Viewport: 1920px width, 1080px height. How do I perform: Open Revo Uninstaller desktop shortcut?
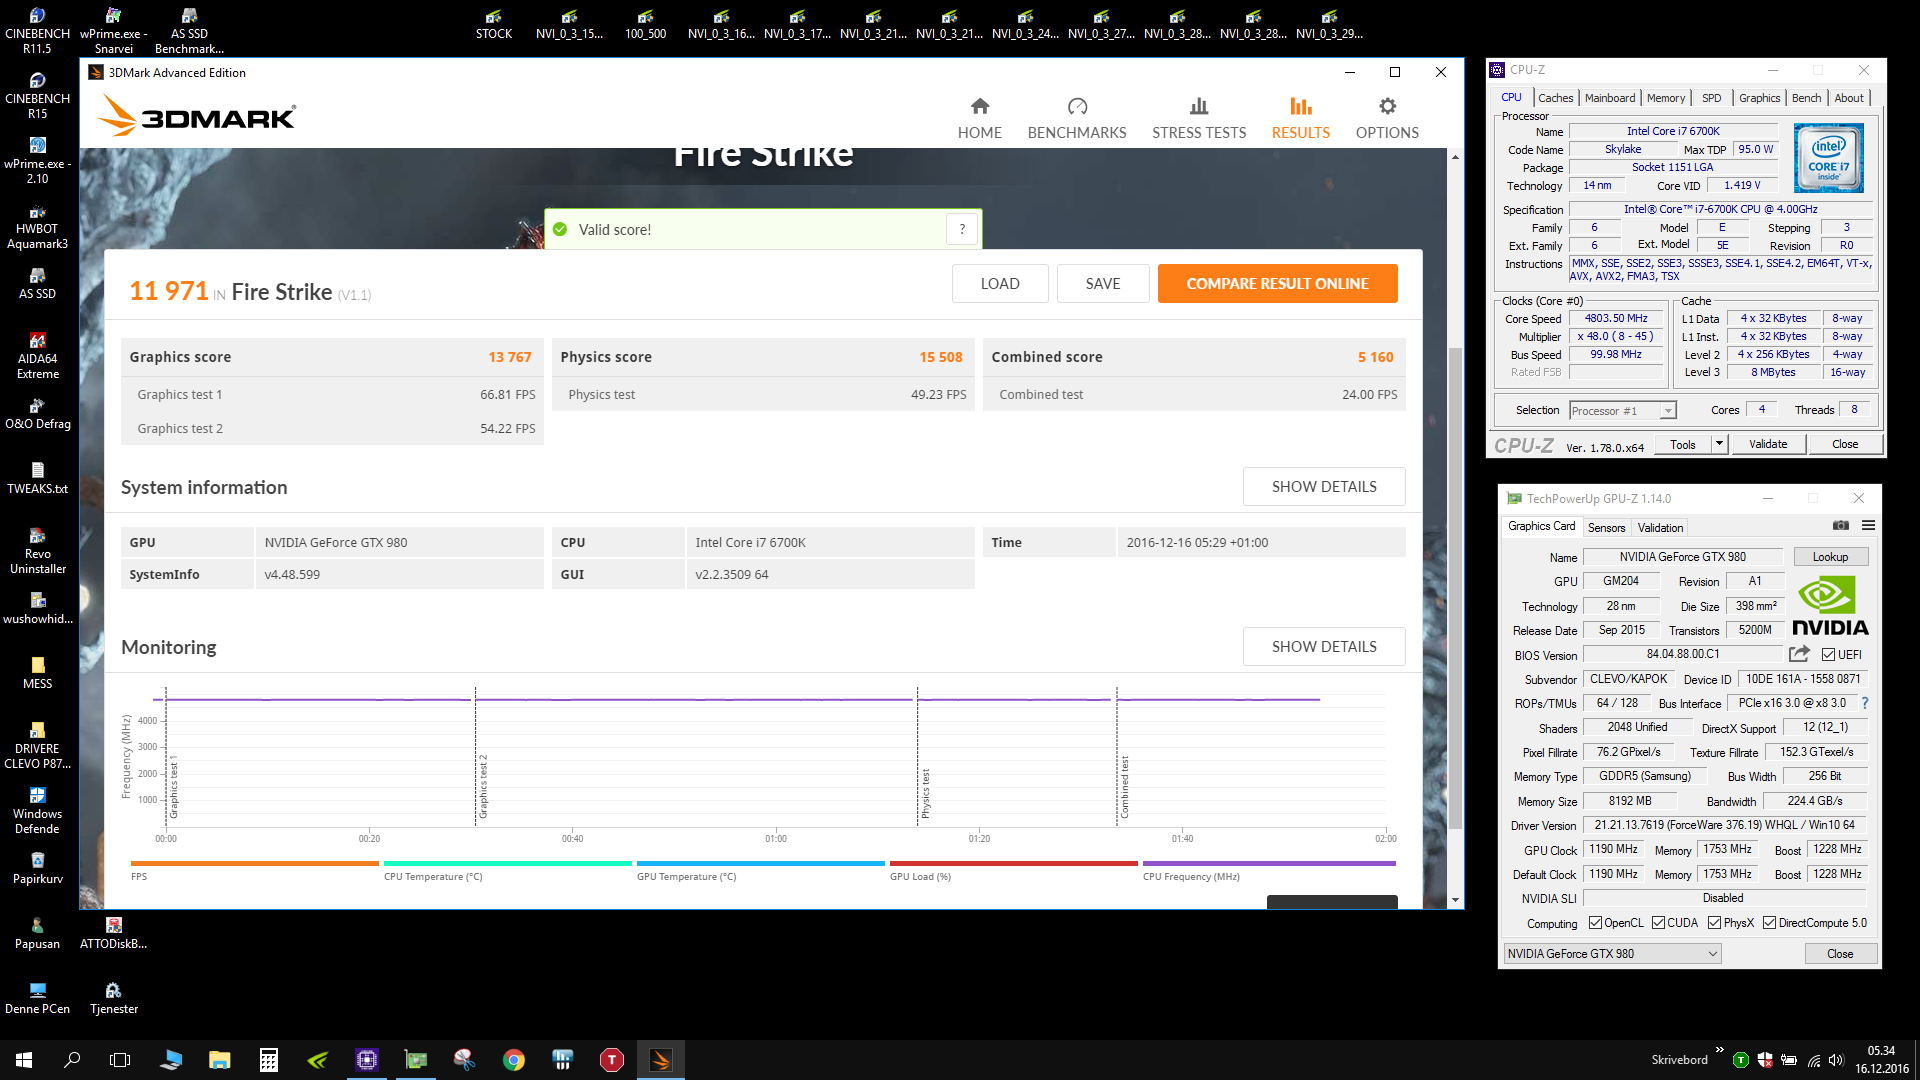click(37, 550)
